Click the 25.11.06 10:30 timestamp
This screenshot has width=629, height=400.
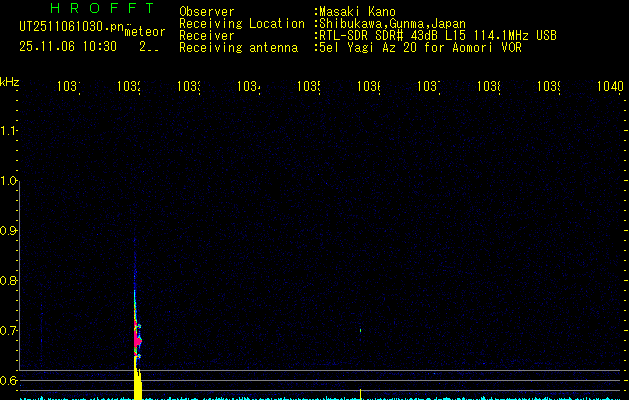[68, 46]
